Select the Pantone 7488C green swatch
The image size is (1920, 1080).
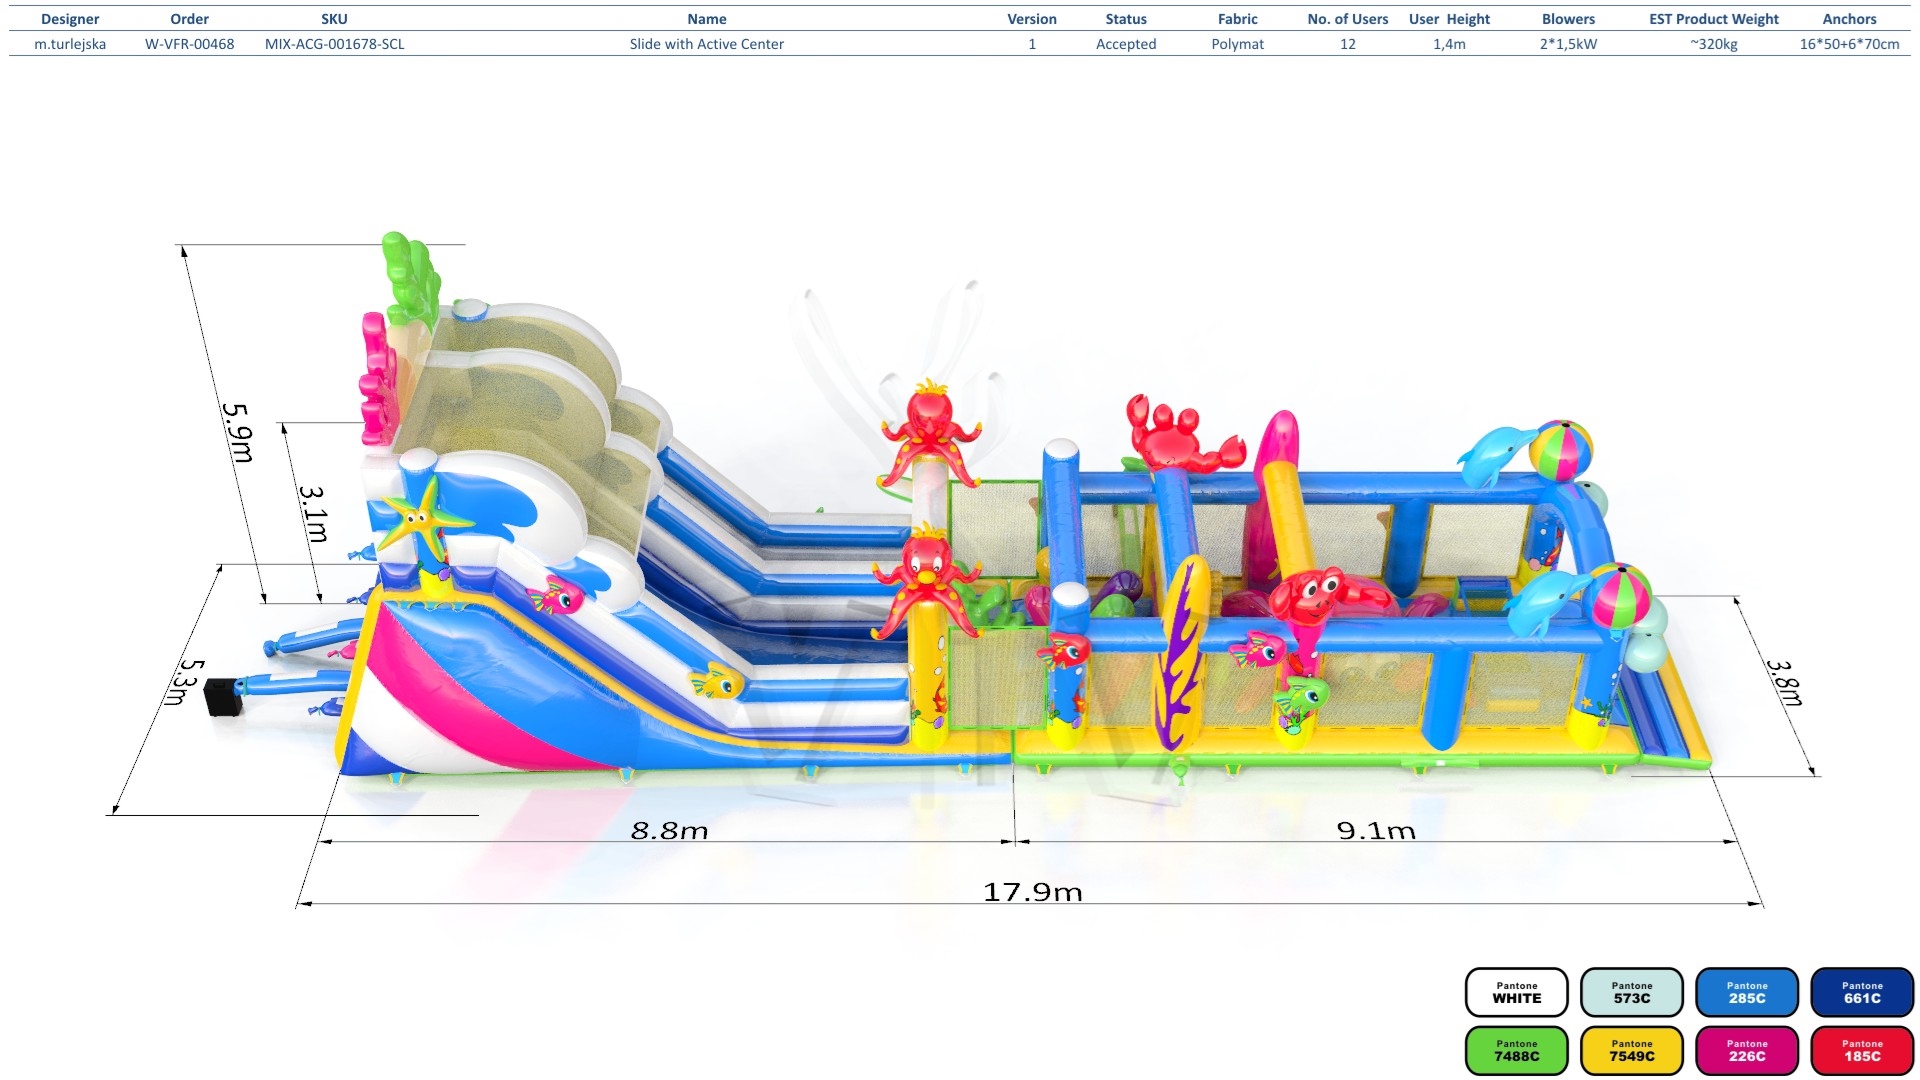point(1517,1050)
